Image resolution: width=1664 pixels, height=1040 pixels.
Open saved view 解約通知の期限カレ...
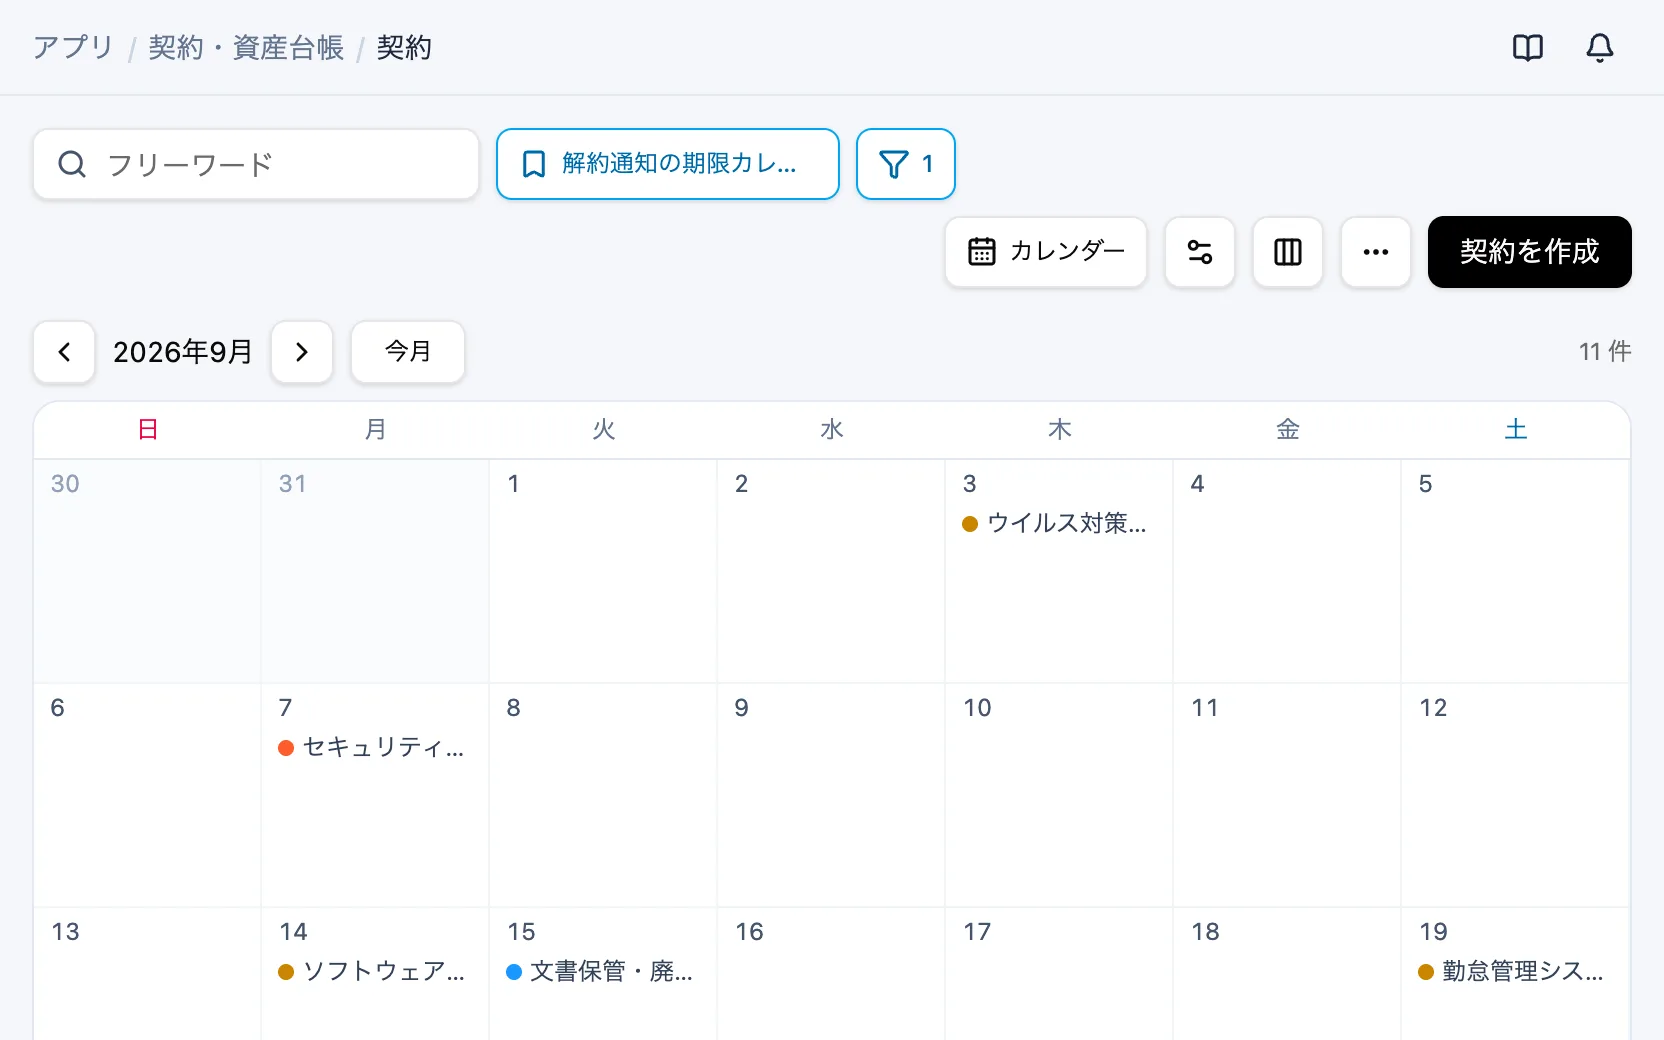click(668, 164)
